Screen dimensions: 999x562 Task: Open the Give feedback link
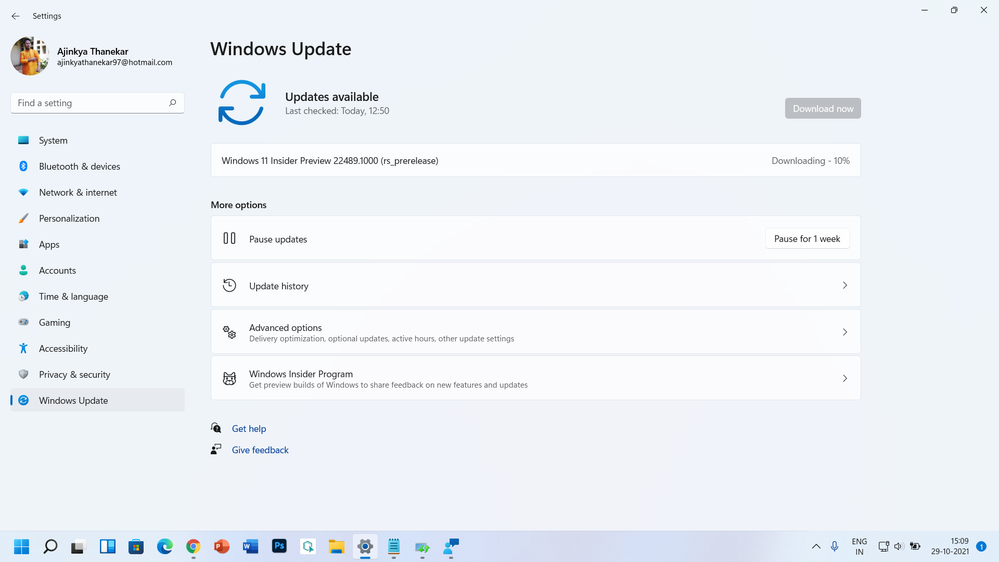[x=260, y=450]
